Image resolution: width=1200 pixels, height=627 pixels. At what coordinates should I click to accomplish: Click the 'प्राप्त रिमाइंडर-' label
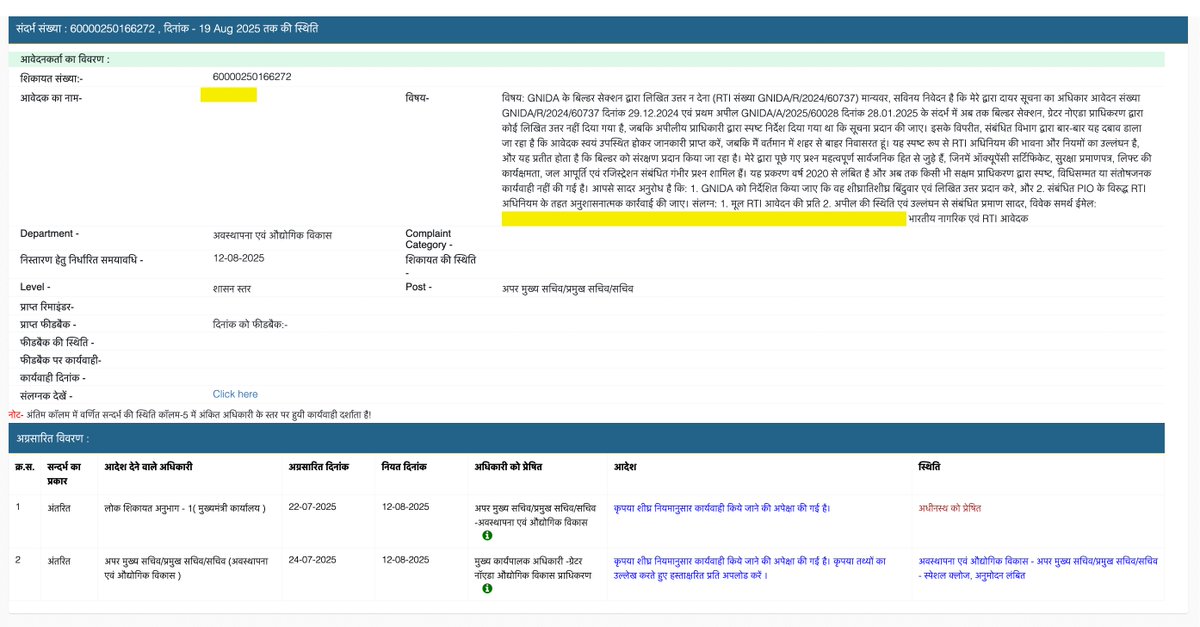pyautogui.click(x=48, y=307)
